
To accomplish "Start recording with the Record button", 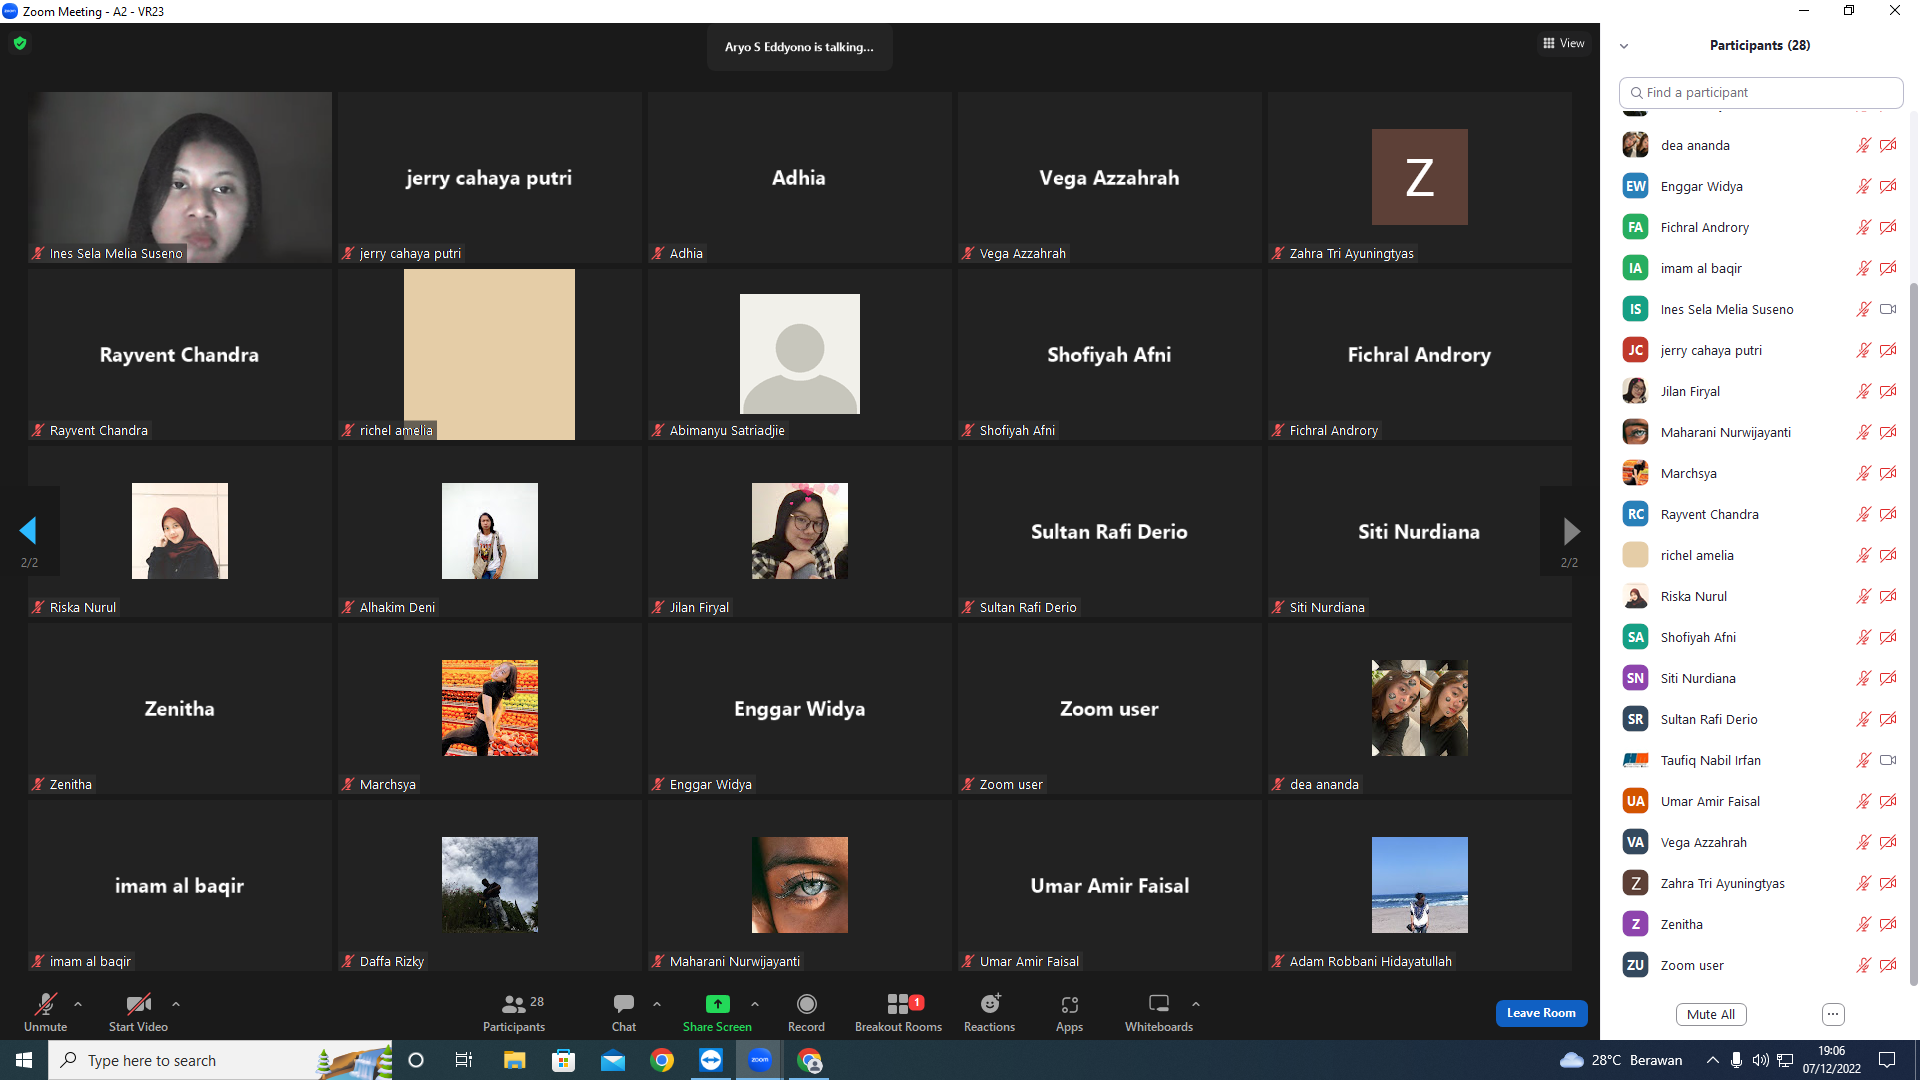I will click(x=806, y=1012).
